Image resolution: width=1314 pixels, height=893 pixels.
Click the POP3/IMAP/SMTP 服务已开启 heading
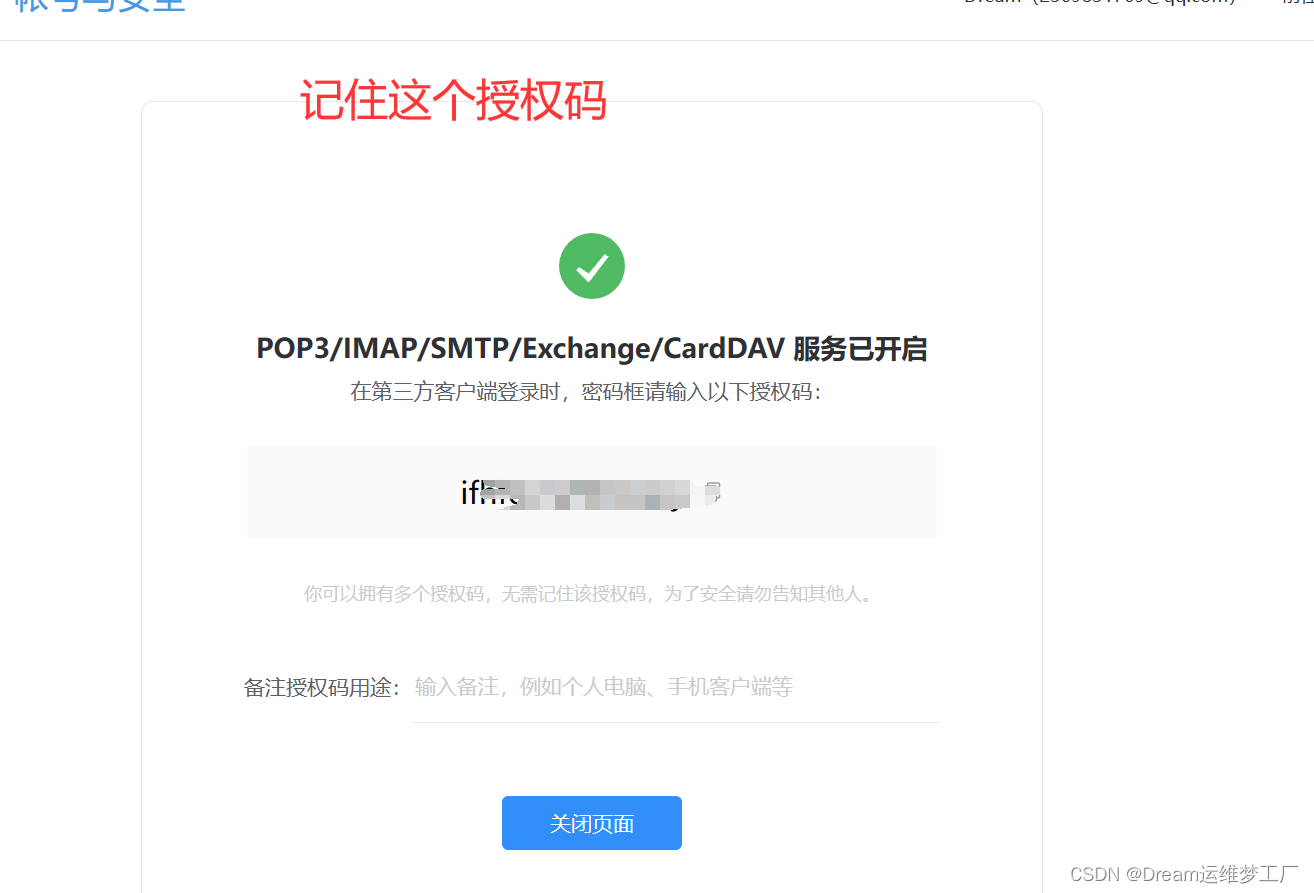coord(592,349)
